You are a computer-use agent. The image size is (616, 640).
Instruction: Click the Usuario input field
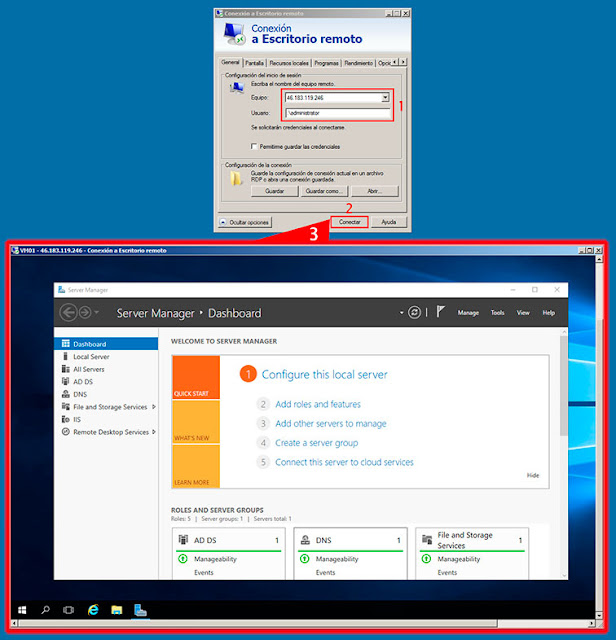pos(338,113)
